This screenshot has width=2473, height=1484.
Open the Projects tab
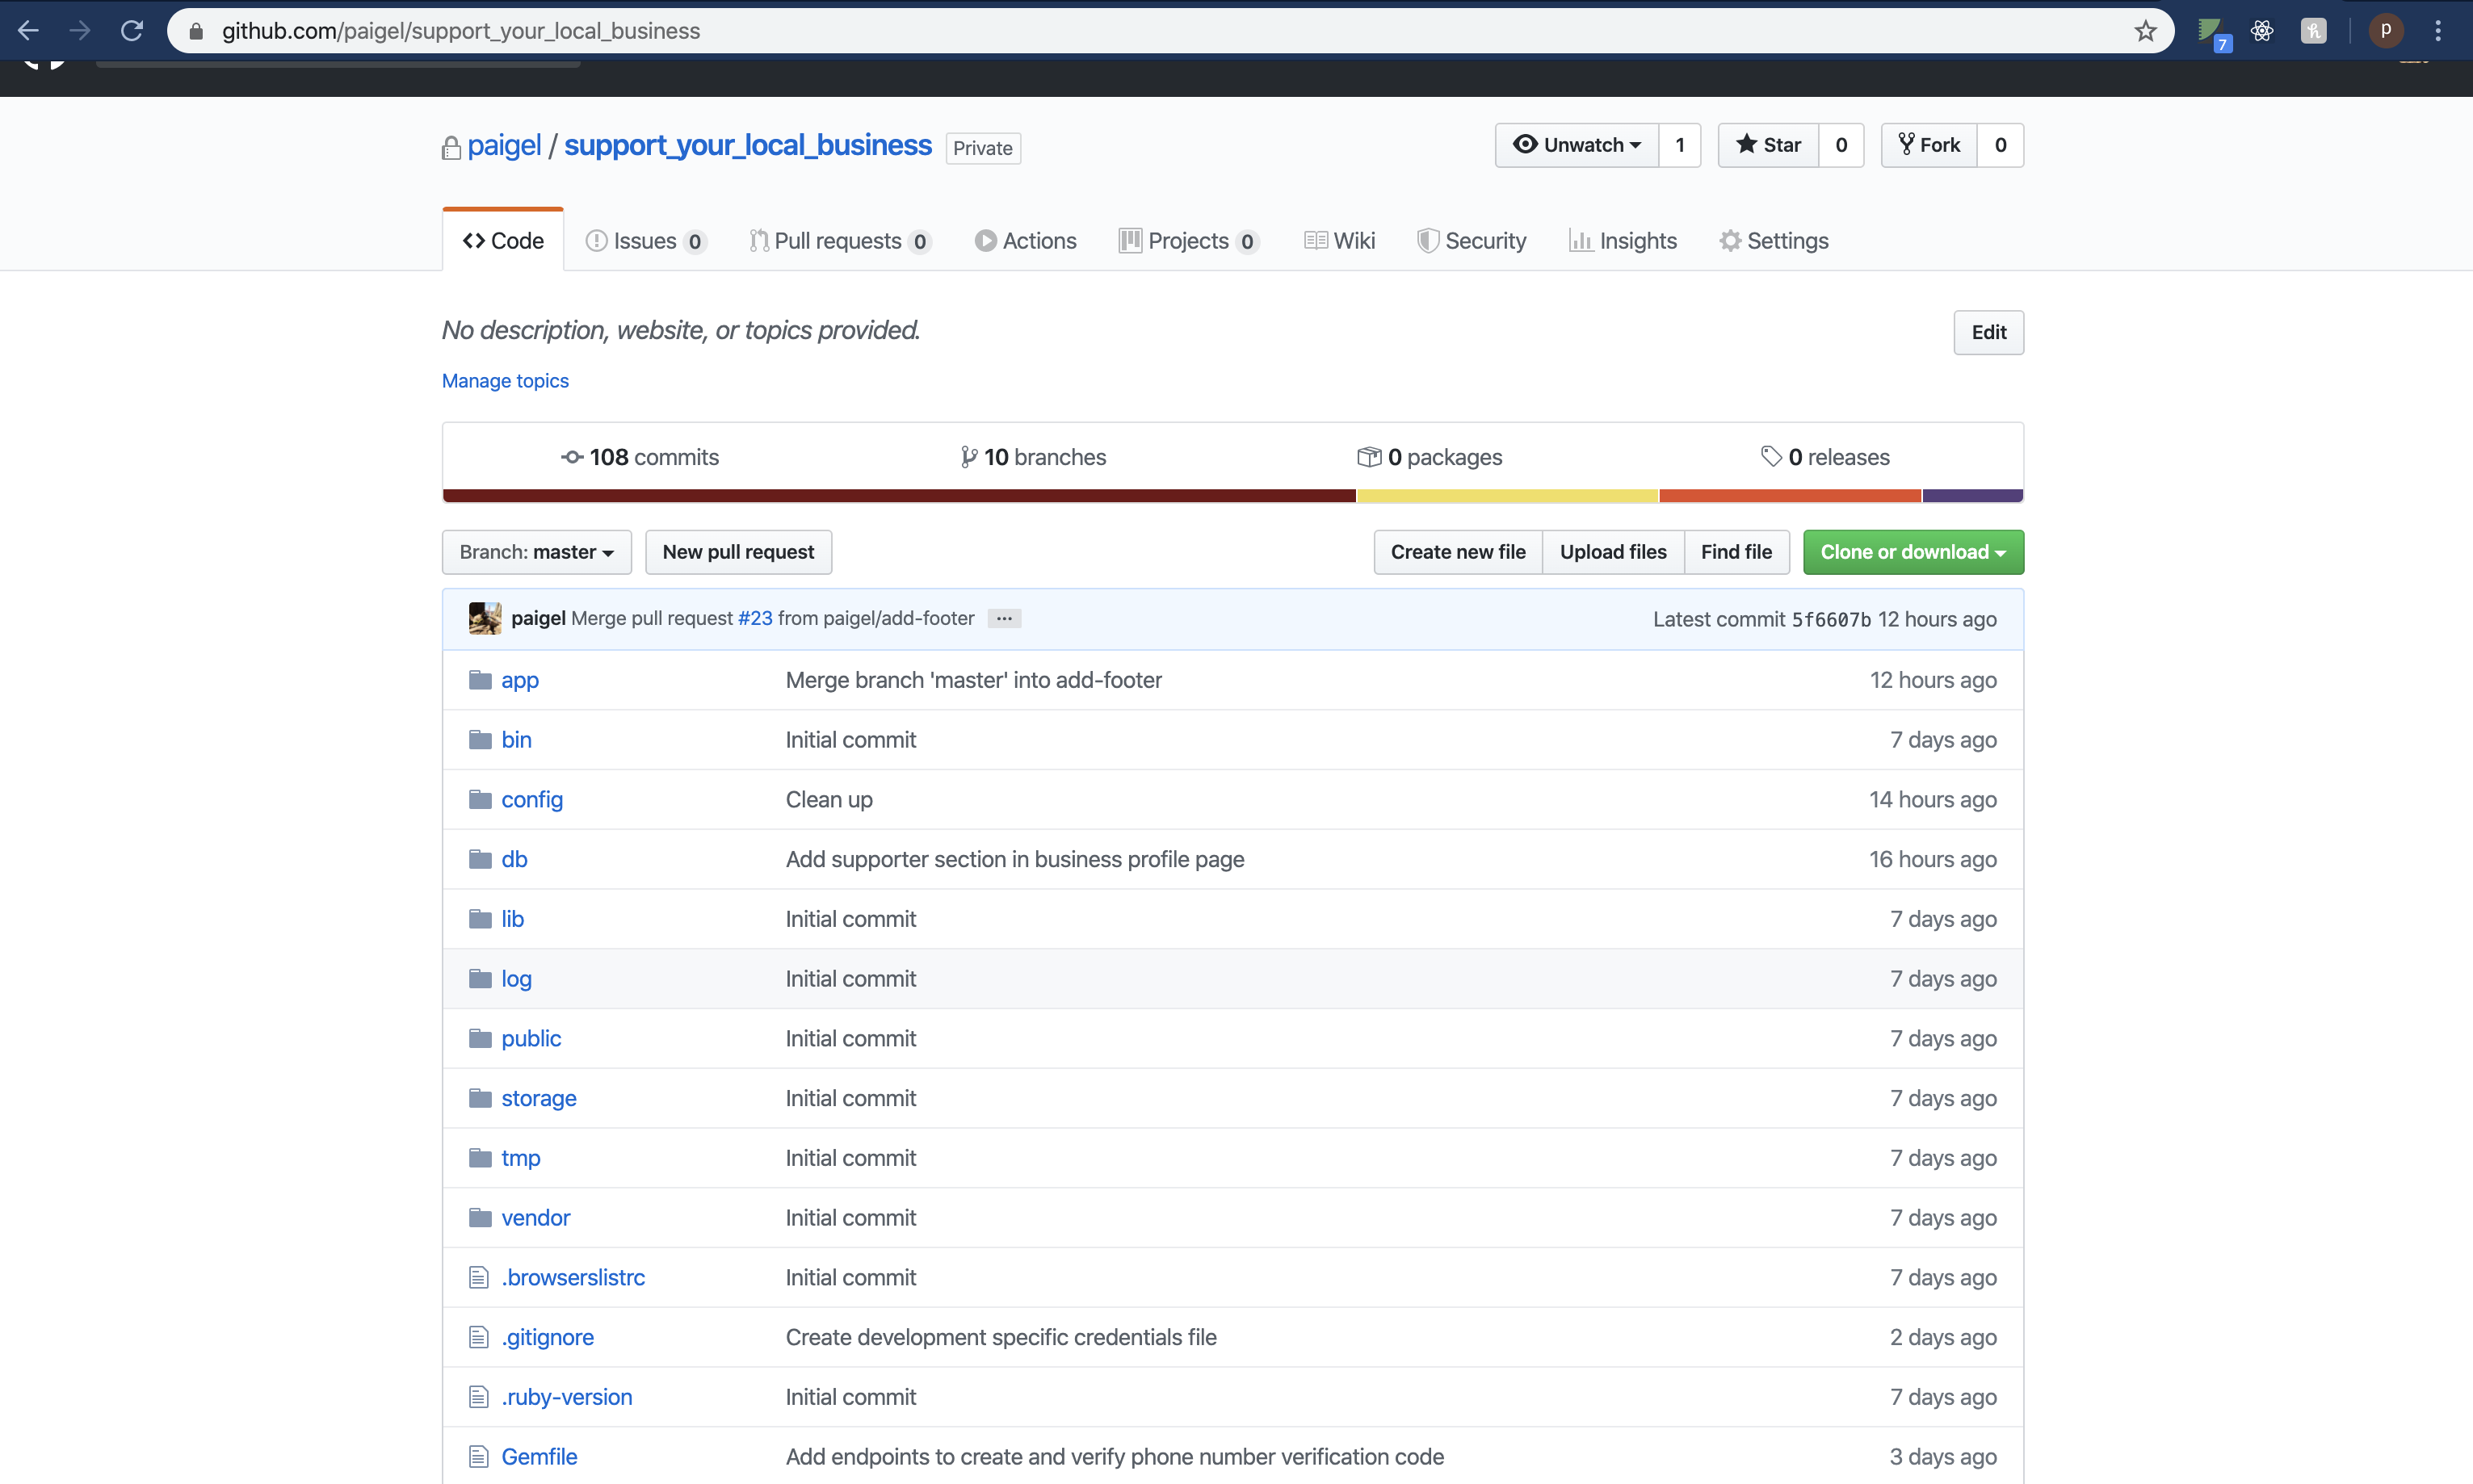1188,241
